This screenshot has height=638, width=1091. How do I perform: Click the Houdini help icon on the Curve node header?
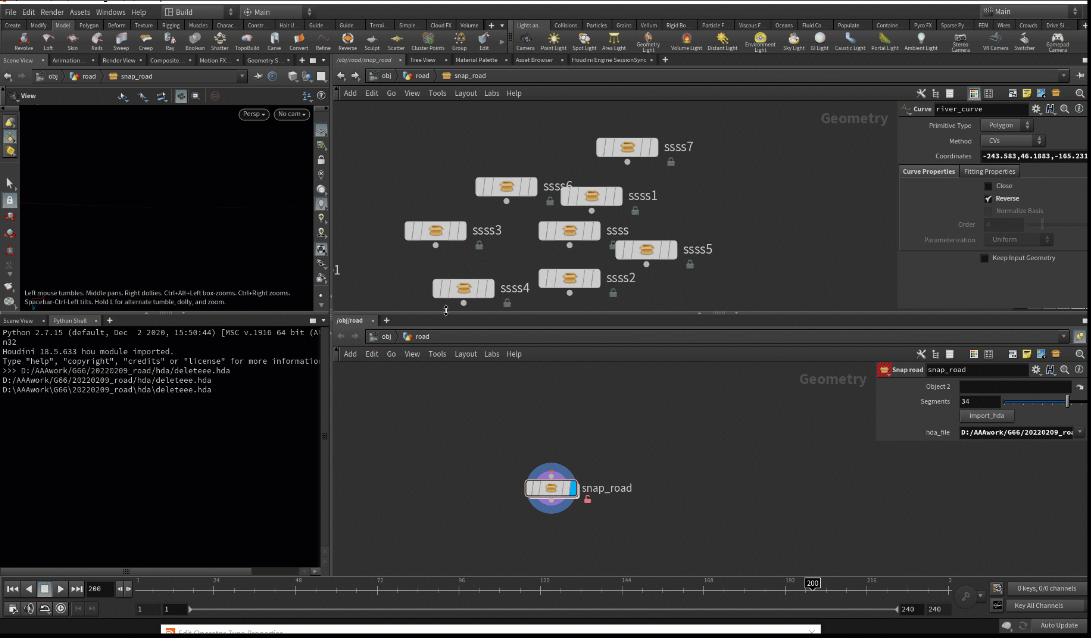point(1051,110)
